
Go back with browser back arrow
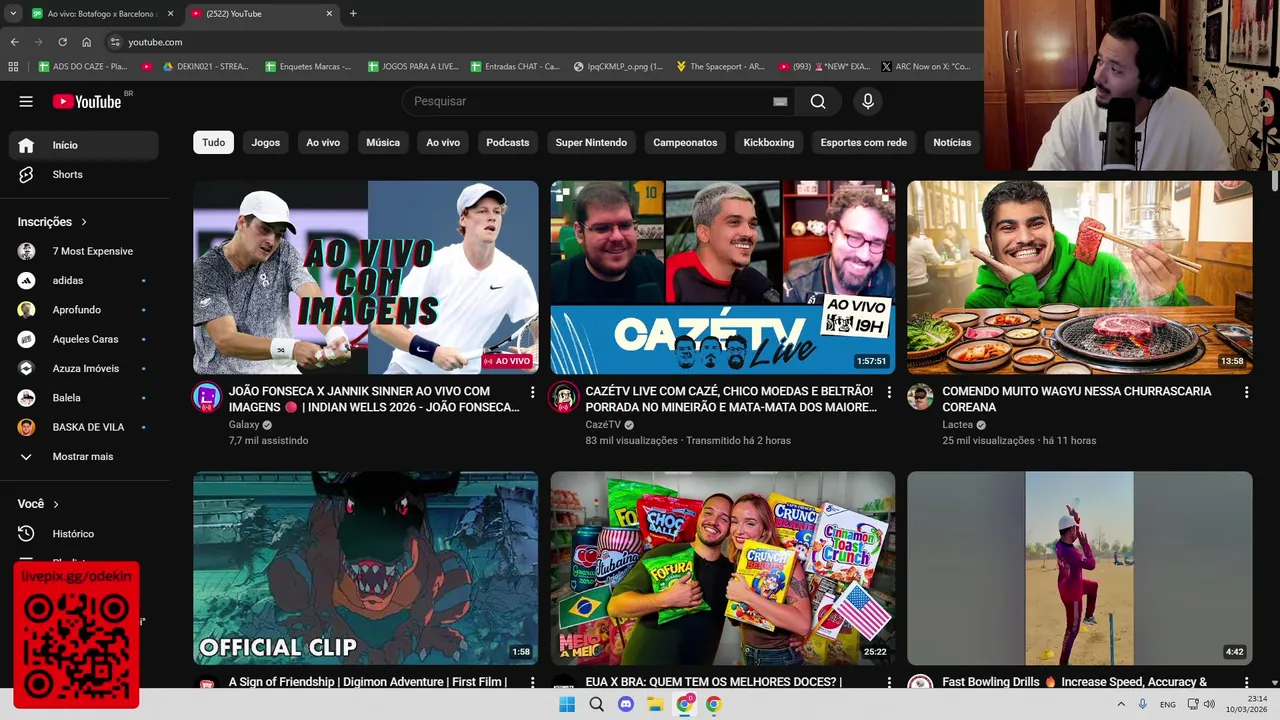14,42
